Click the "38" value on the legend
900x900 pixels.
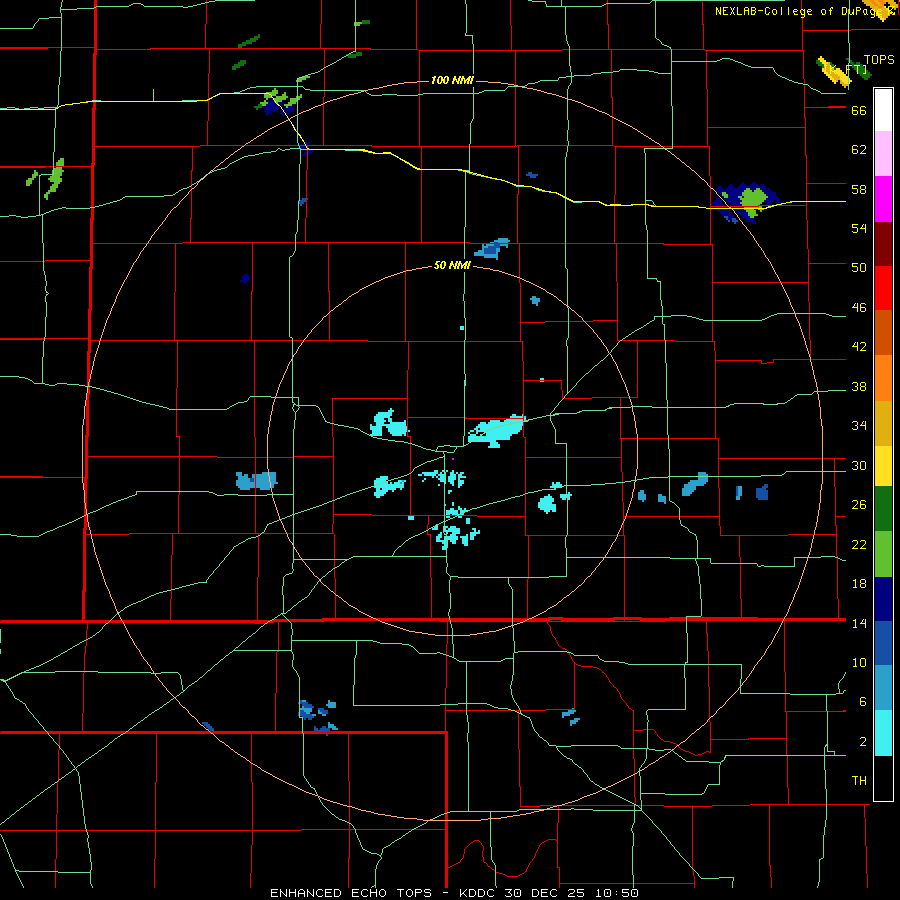coord(859,386)
